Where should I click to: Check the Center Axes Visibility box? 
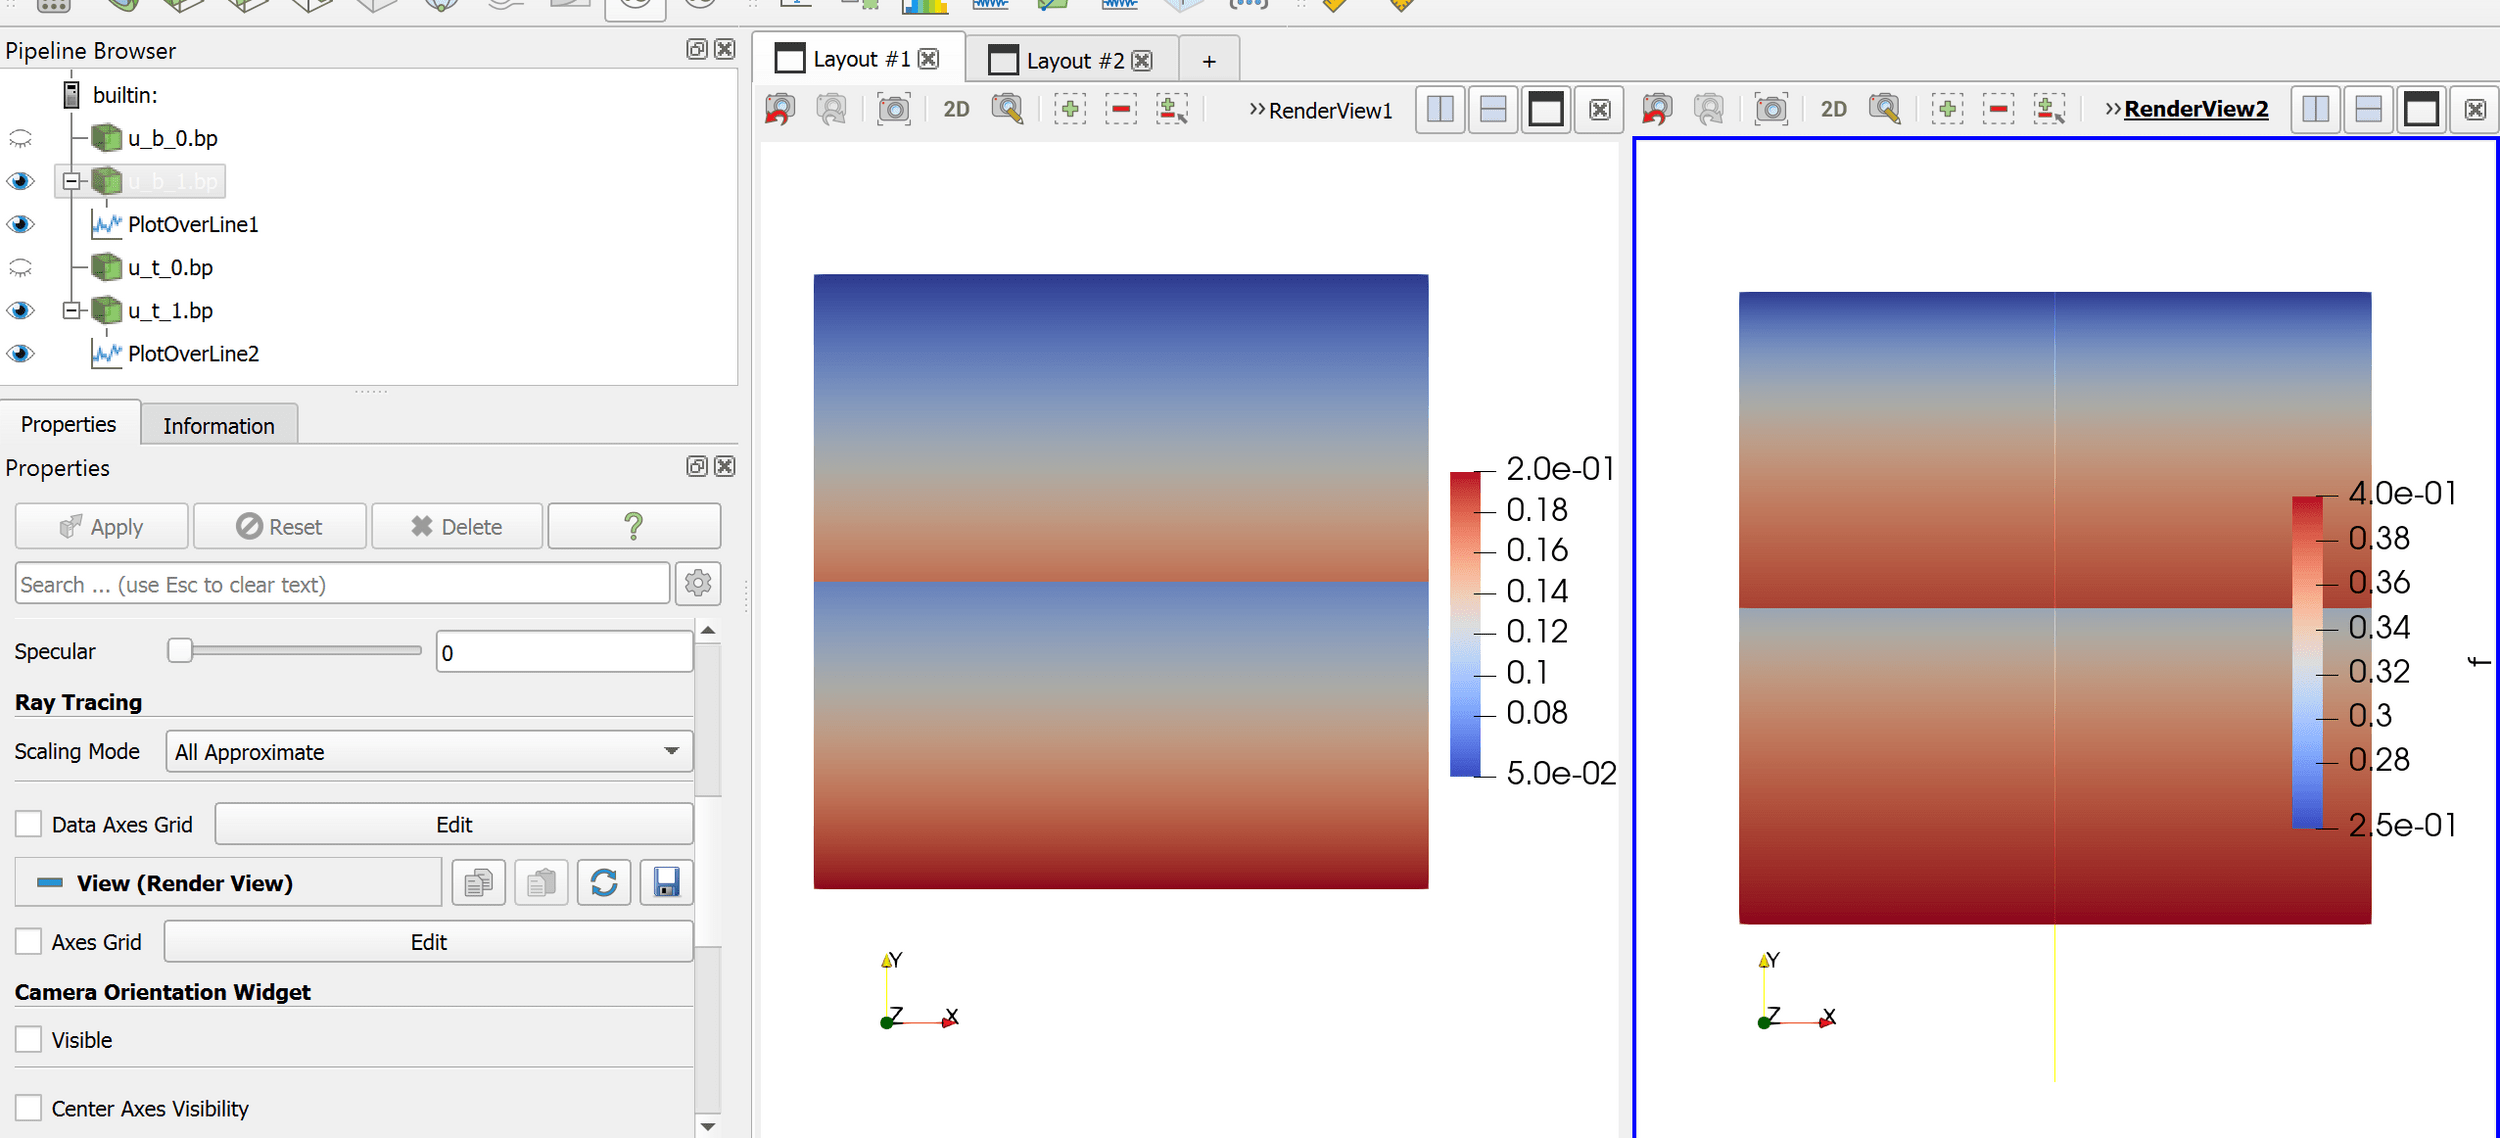click(29, 1108)
